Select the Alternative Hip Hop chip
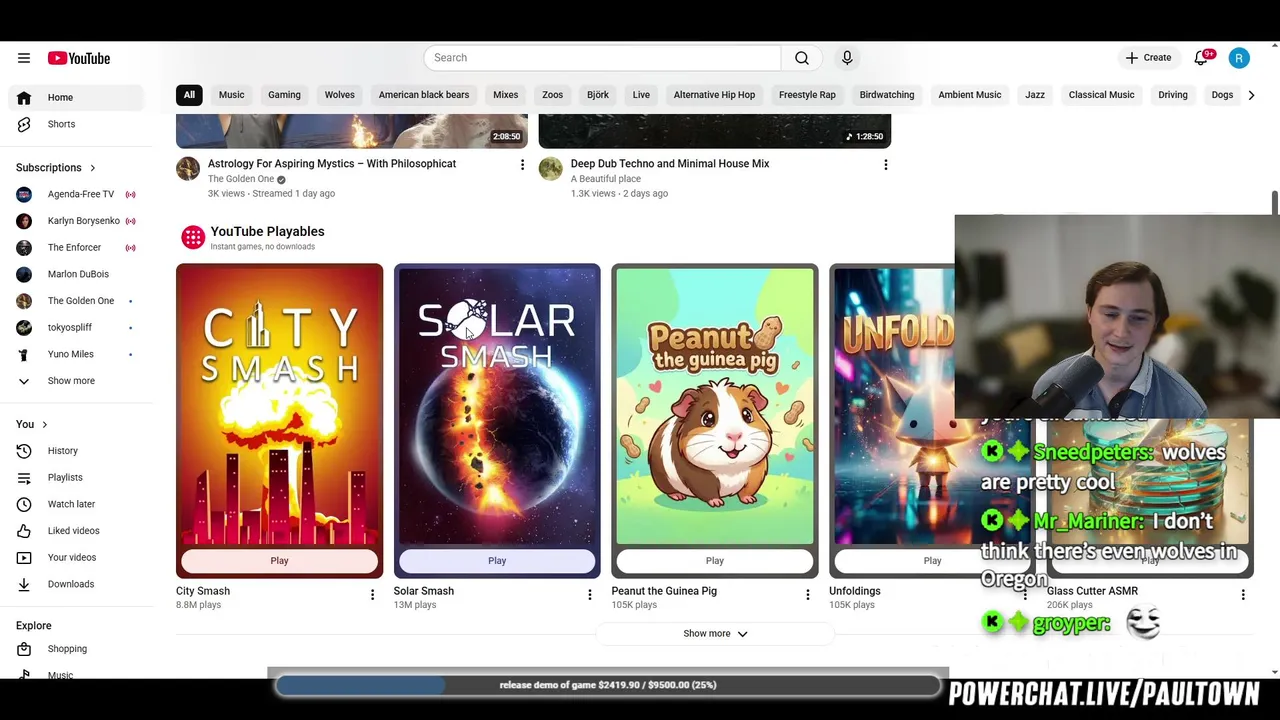The height and width of the screenshot is (720, 1280). (714, 95)
